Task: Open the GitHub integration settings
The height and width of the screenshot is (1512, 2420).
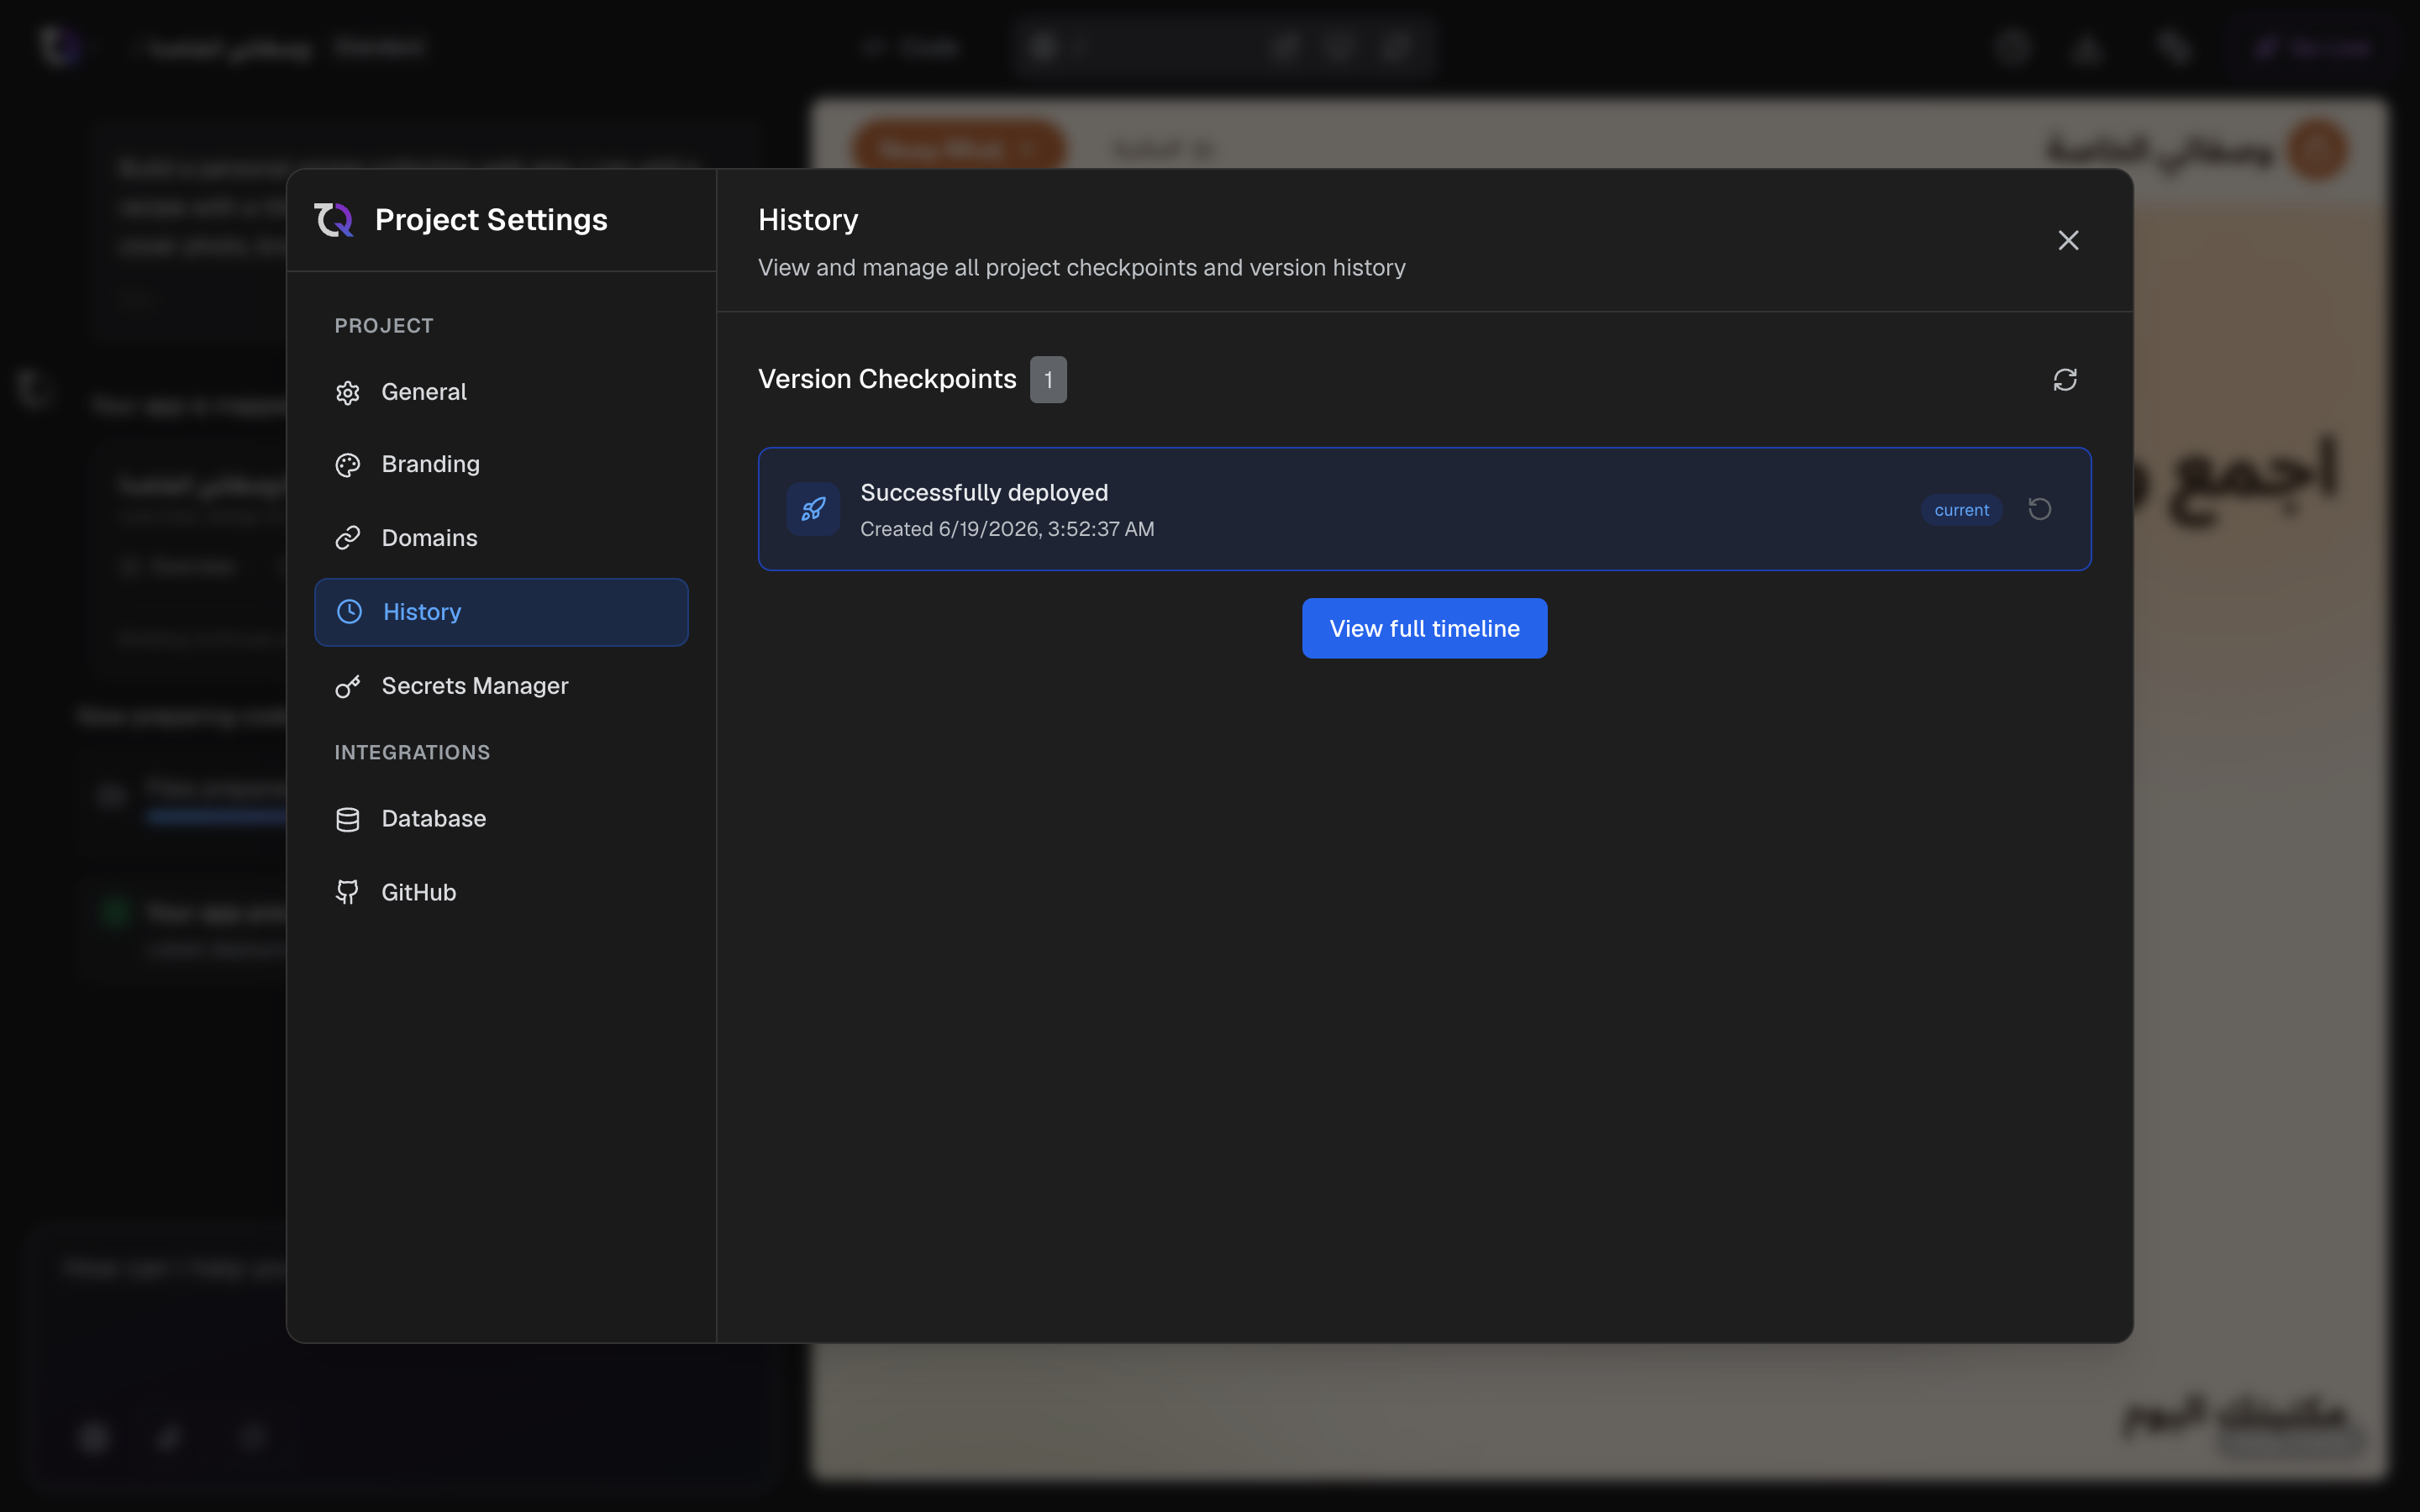Action: point(501,892)
